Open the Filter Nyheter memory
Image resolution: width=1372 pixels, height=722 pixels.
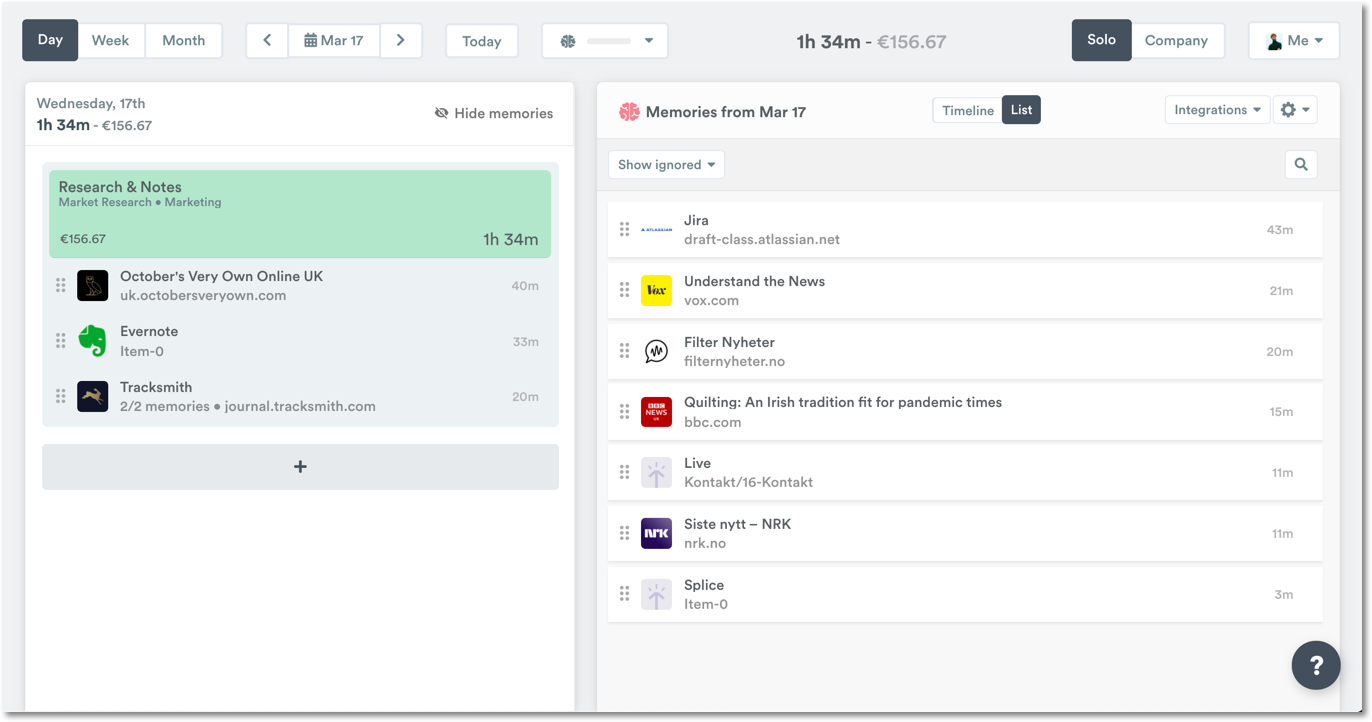coord(965,351)
